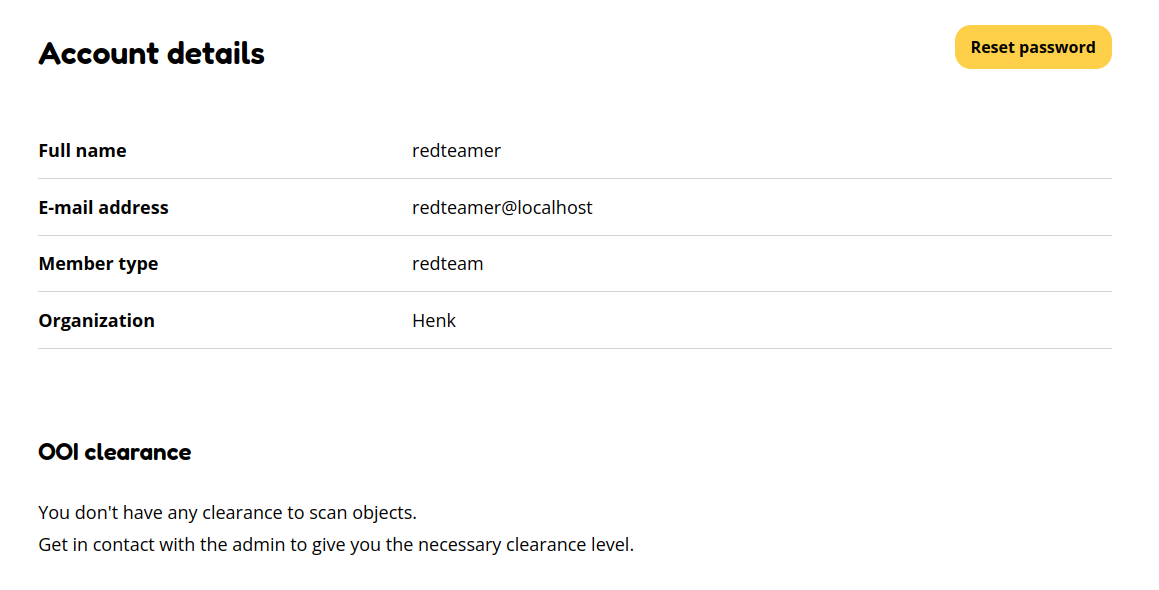
Task: Open the Henk organization entry
Action: click(x=433, y=320)
